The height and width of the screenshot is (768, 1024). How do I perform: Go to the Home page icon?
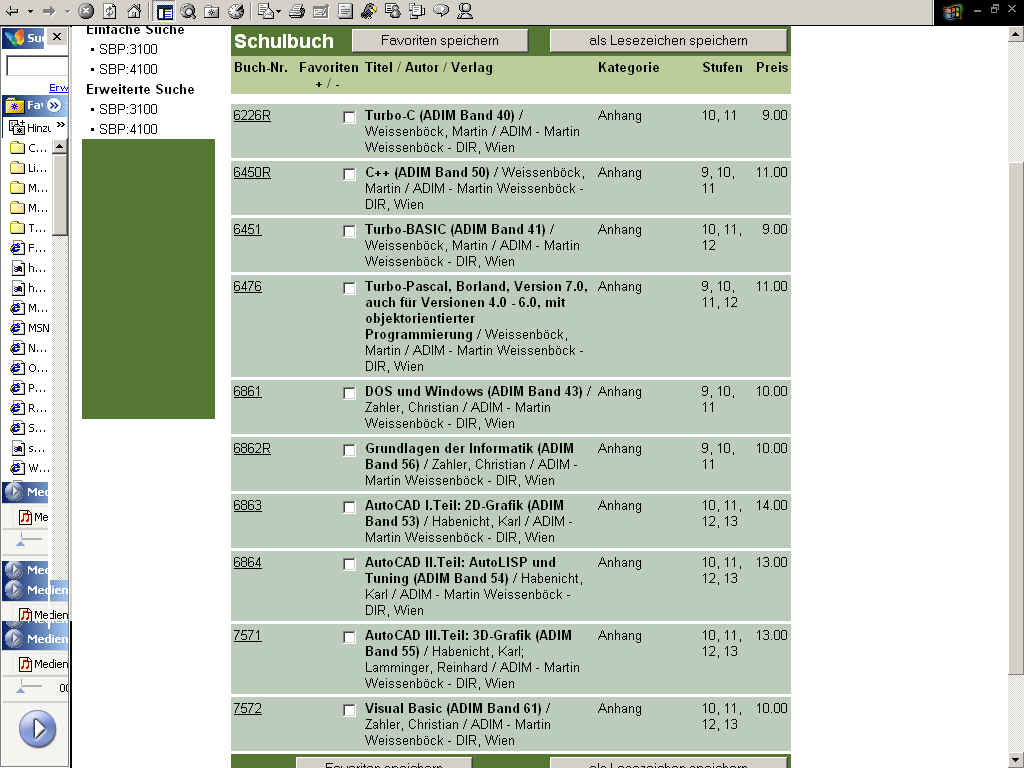(134, 10)
